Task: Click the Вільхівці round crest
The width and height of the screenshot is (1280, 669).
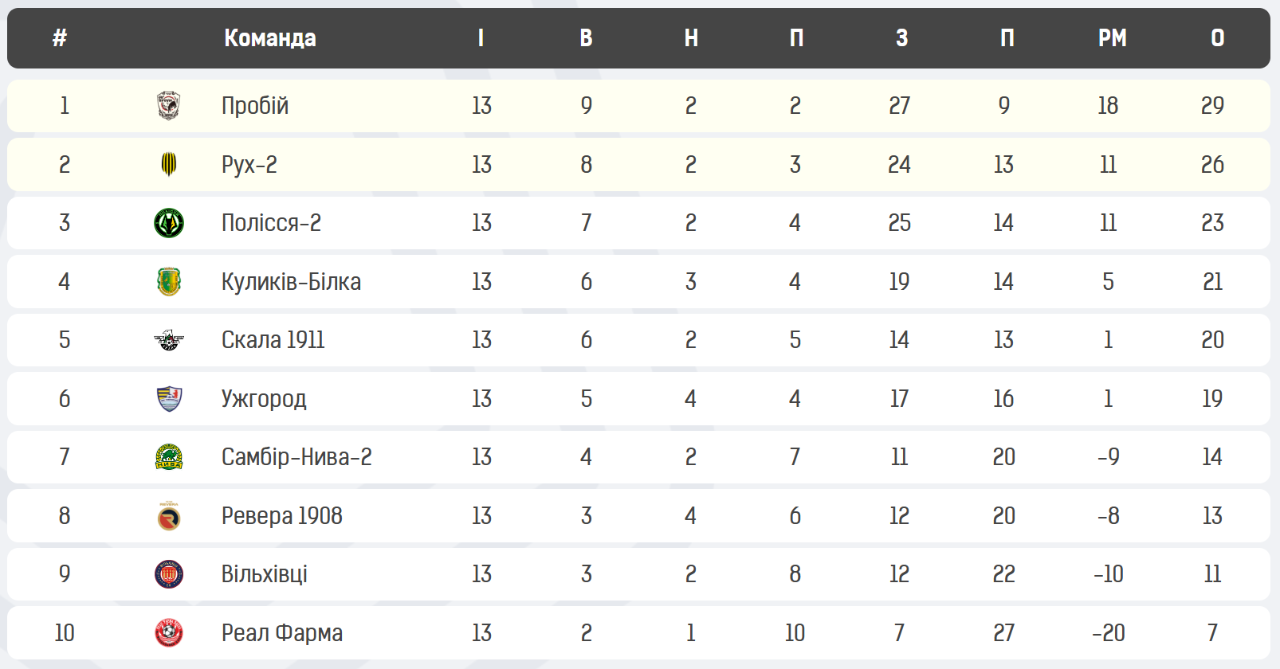Action: (169, 574)
